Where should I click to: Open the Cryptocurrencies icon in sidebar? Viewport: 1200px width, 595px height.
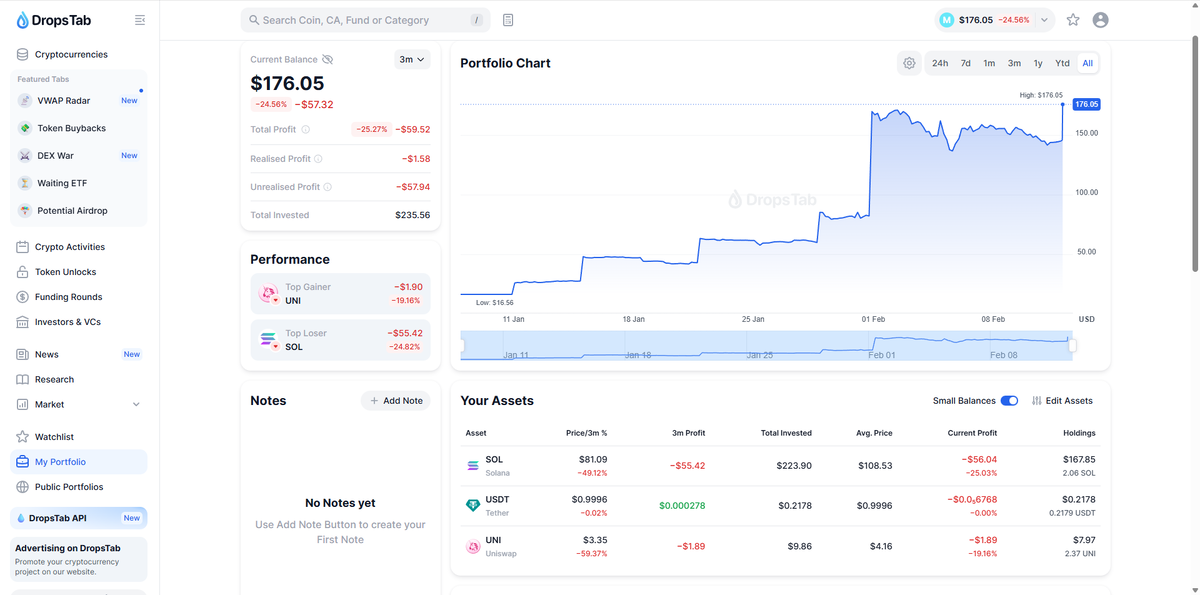pyautogui.click(x=22, y=54)
